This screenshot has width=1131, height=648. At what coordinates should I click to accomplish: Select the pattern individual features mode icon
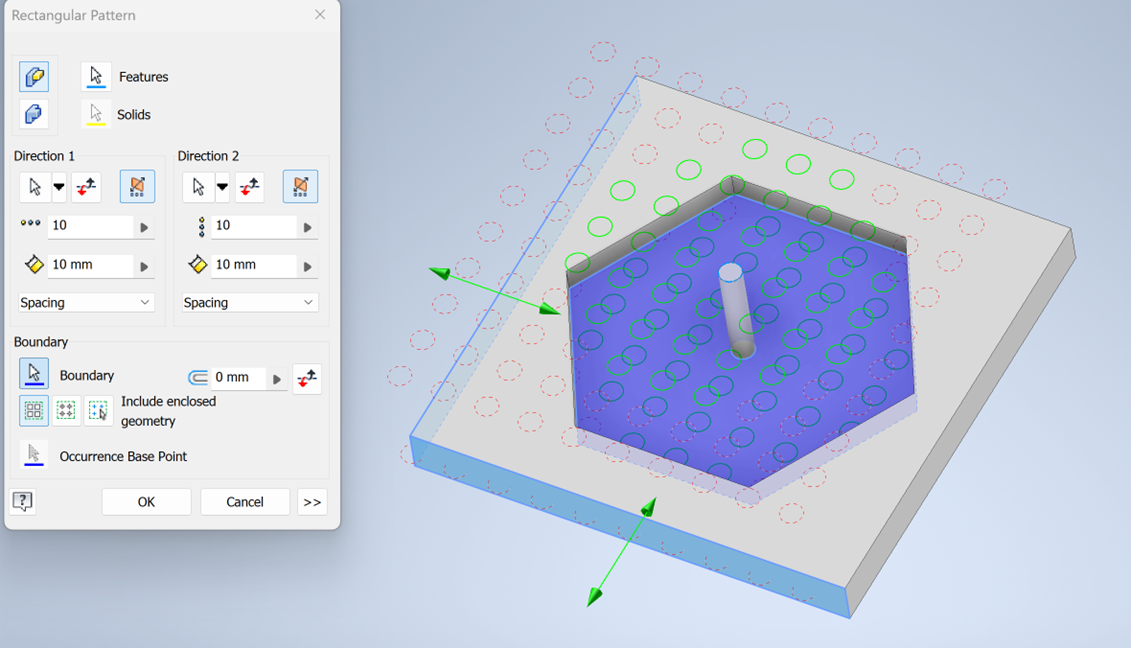tap(34, 76)
